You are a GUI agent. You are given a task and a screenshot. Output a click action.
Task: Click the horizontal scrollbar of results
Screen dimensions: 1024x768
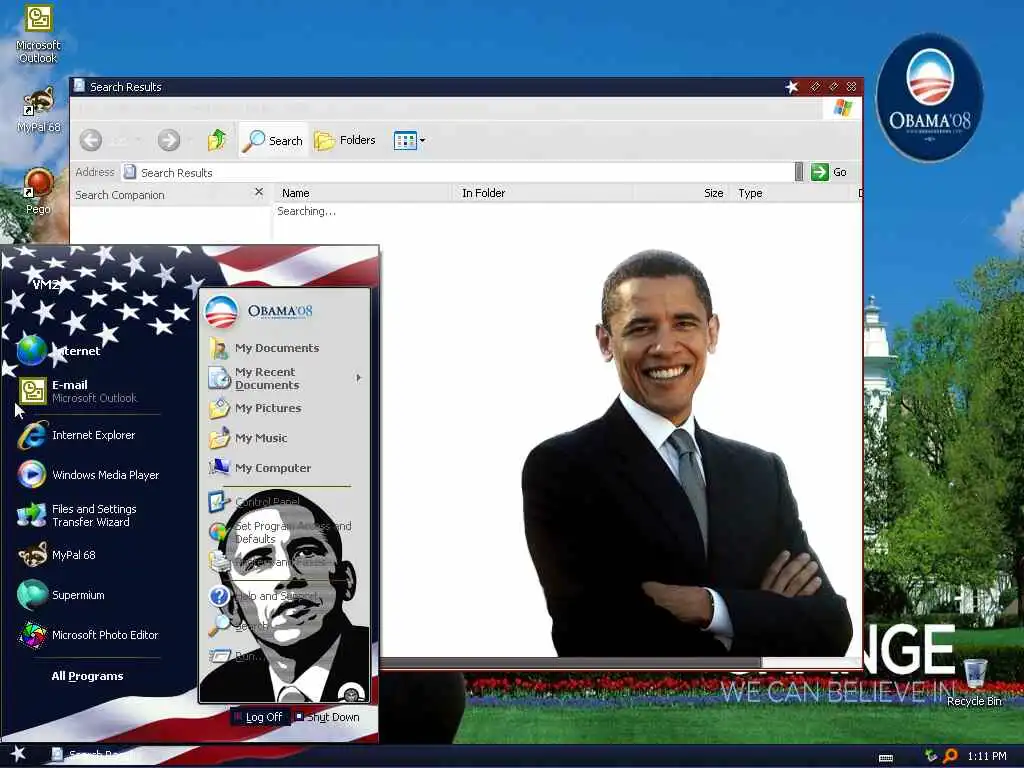[570, 662]
